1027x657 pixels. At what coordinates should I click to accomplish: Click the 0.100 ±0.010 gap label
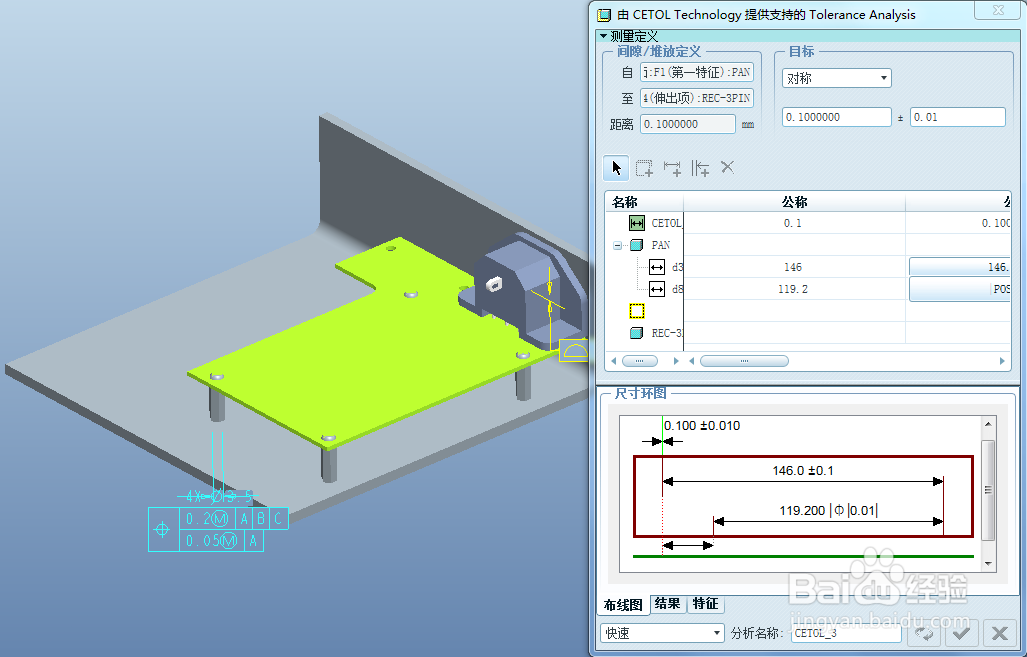(x=702, y=426)
